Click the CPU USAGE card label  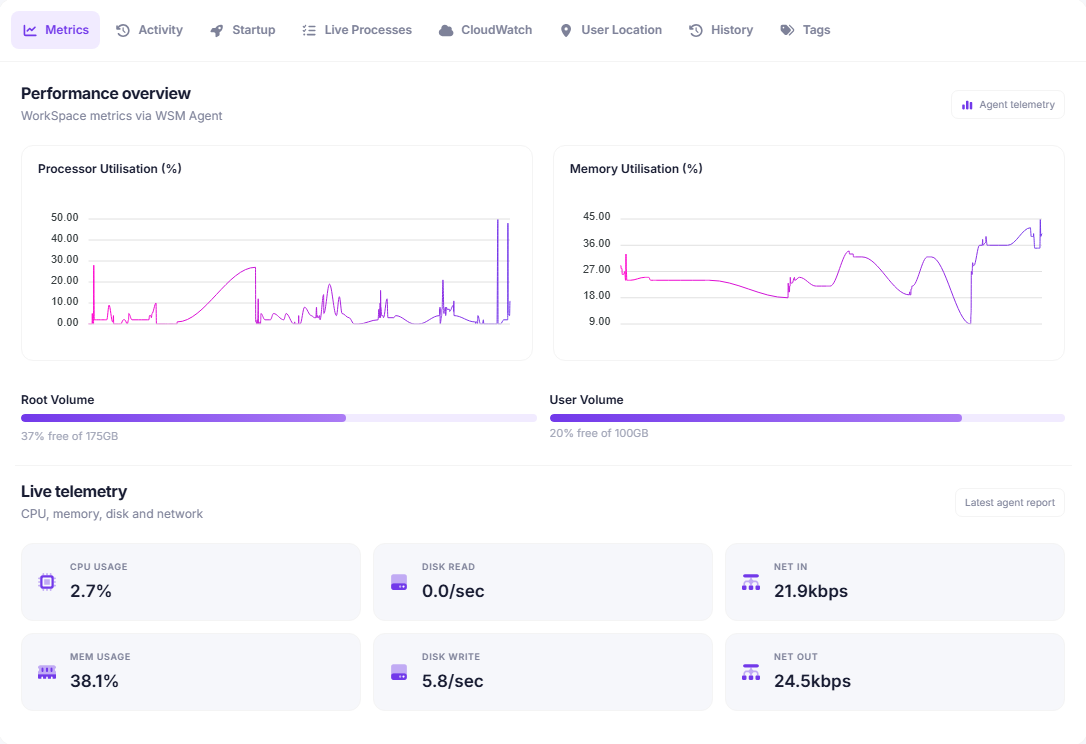point(98,567)
